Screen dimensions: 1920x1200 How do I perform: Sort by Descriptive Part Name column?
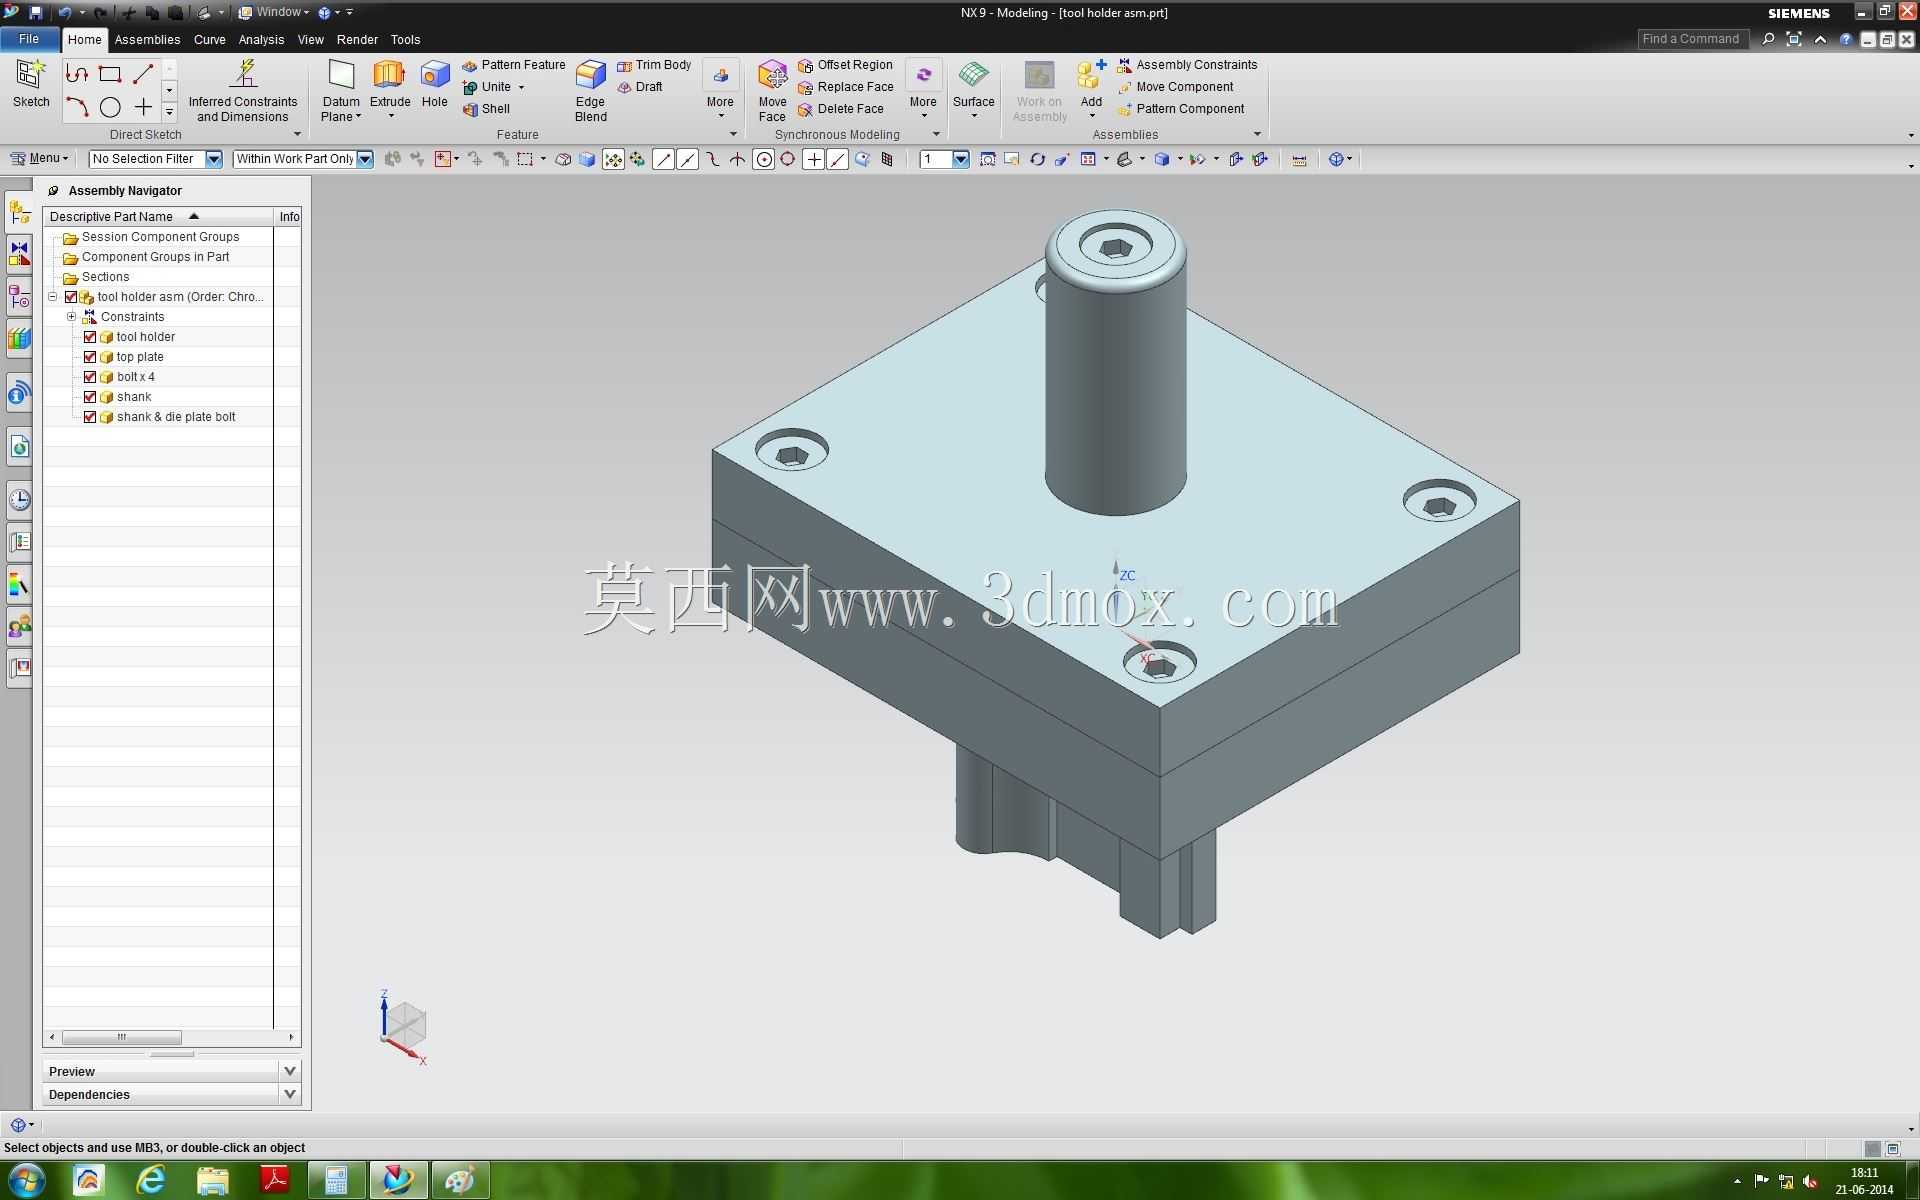click(x=158, y=217)
